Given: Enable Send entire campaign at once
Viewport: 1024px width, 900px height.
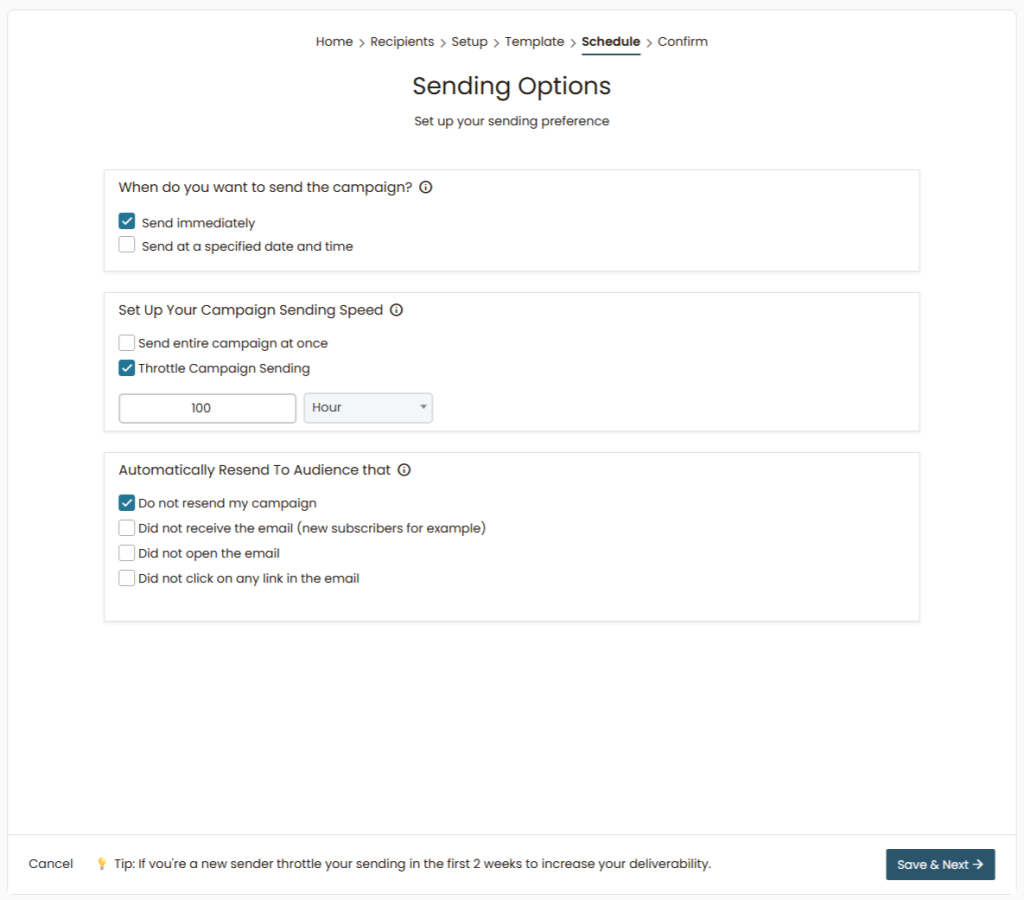Looking at the screenshot, I should point(127,343).
